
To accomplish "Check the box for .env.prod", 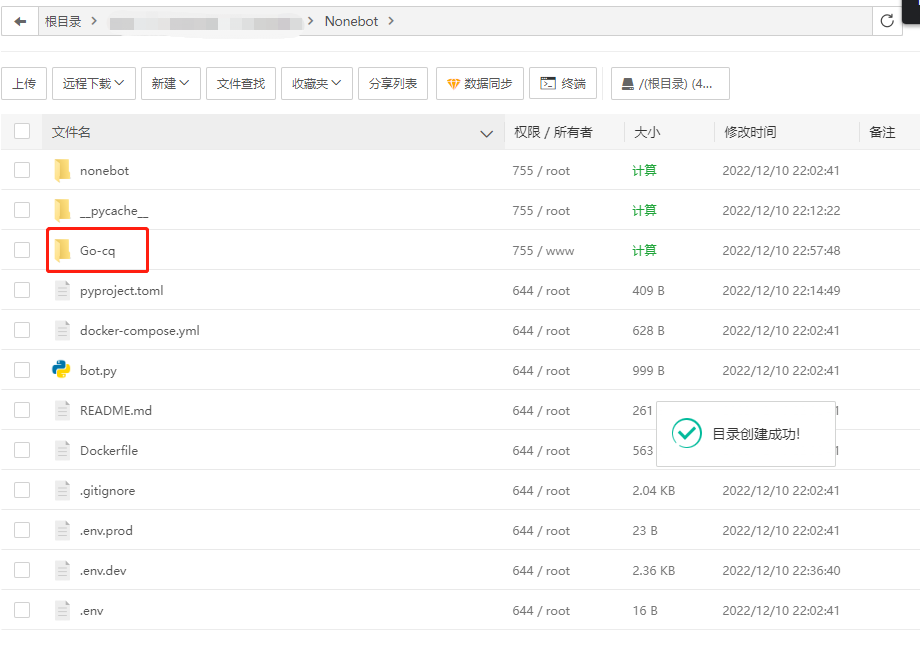I will tap(22, 530).
